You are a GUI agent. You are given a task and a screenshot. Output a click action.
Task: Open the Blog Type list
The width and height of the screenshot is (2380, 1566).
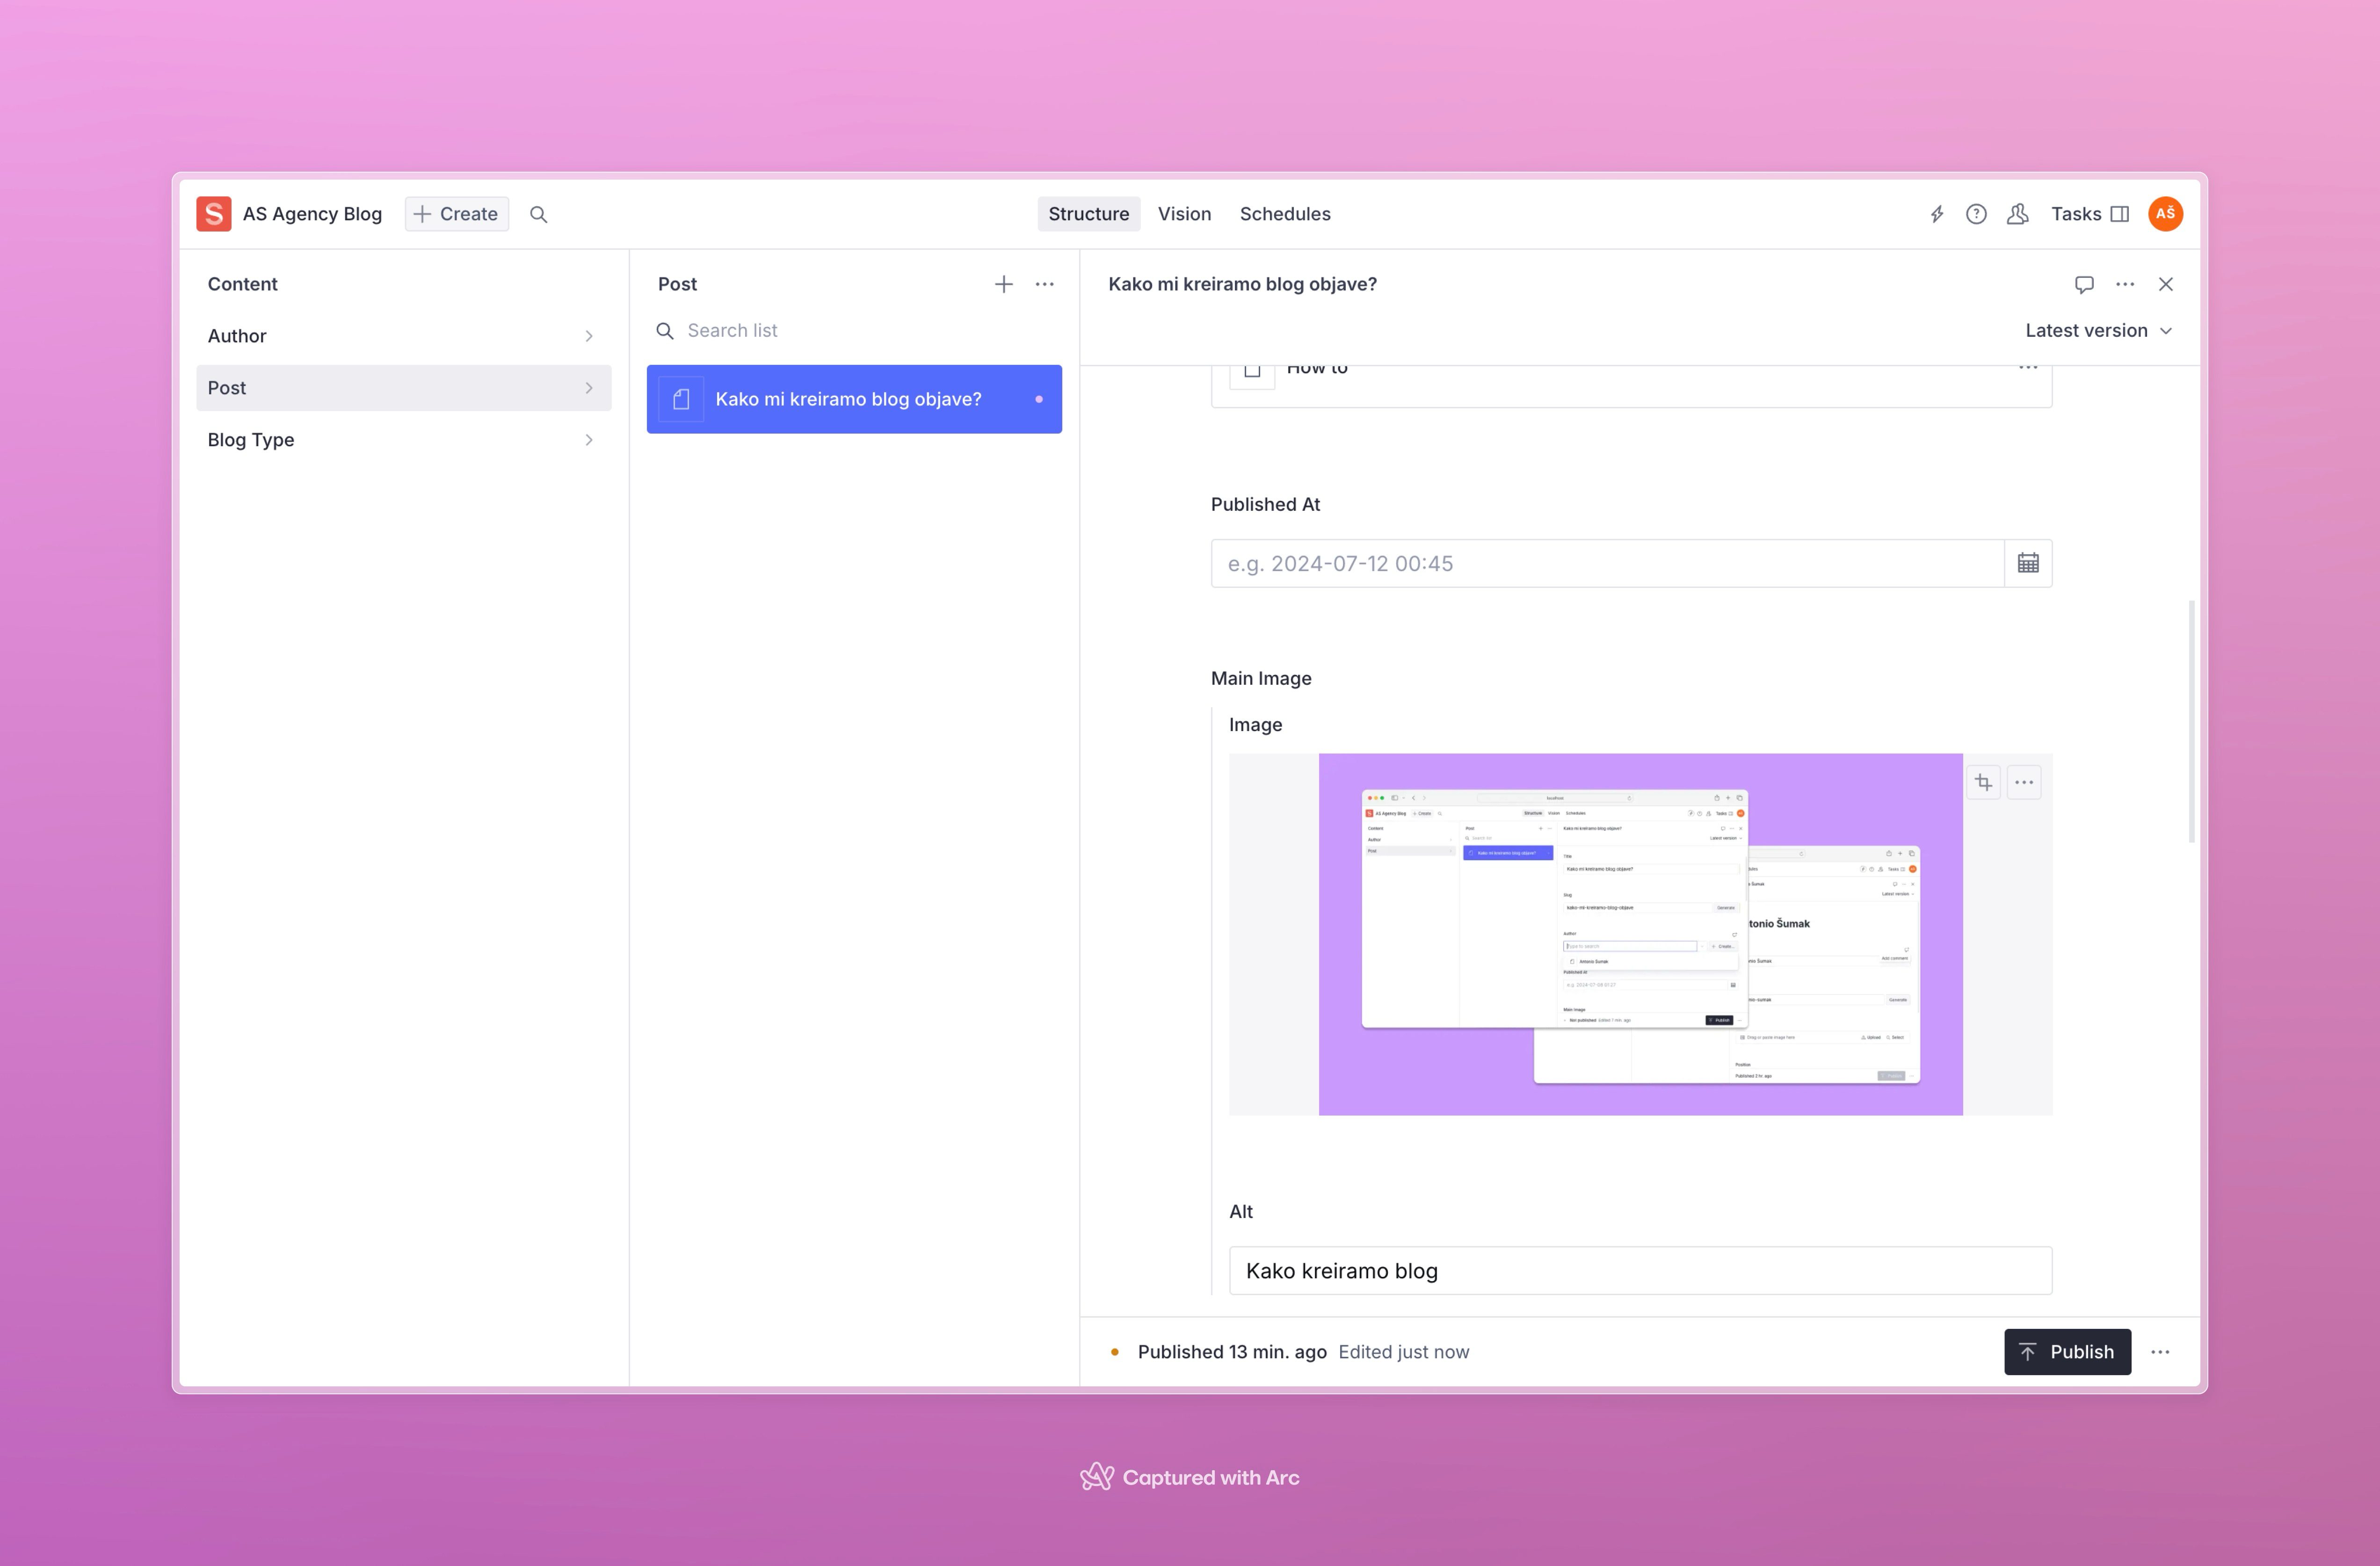click(x=403, y=440)
